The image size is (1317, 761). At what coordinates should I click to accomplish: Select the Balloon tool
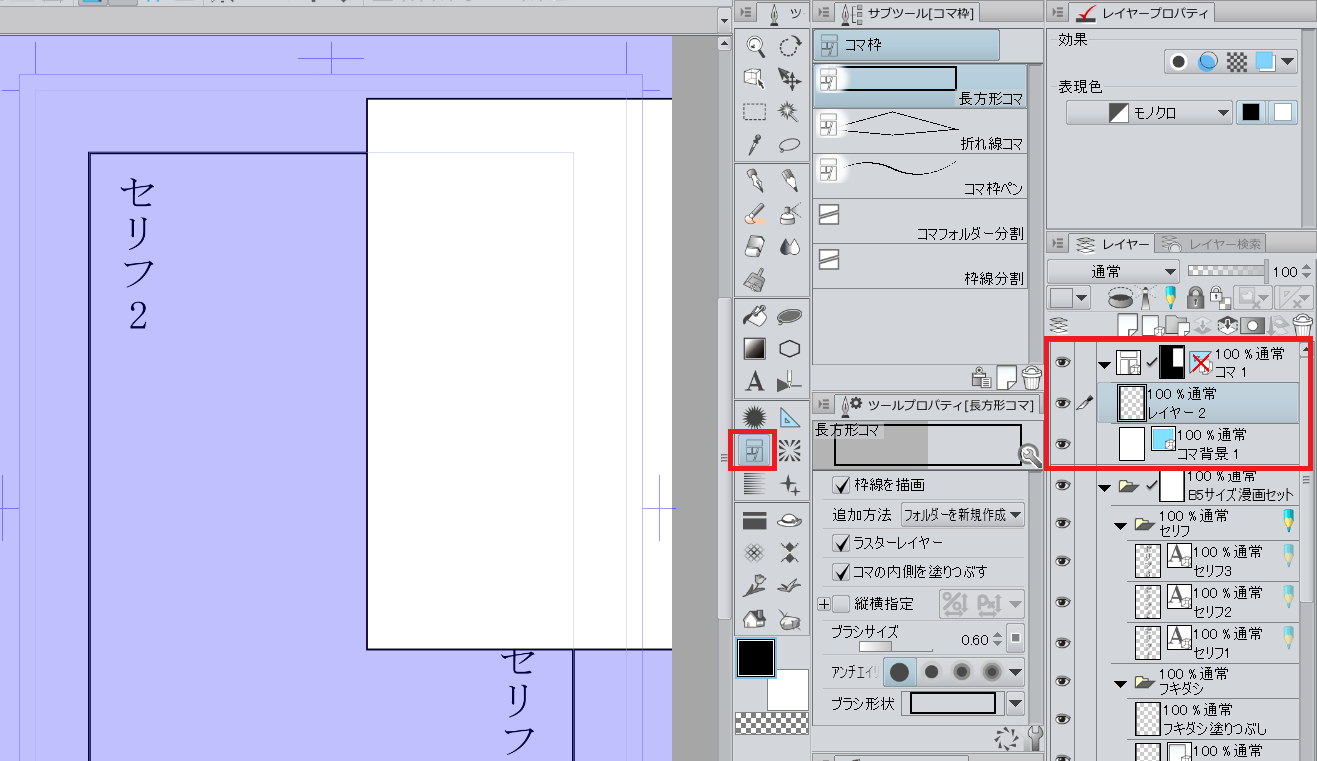point(790,317)
